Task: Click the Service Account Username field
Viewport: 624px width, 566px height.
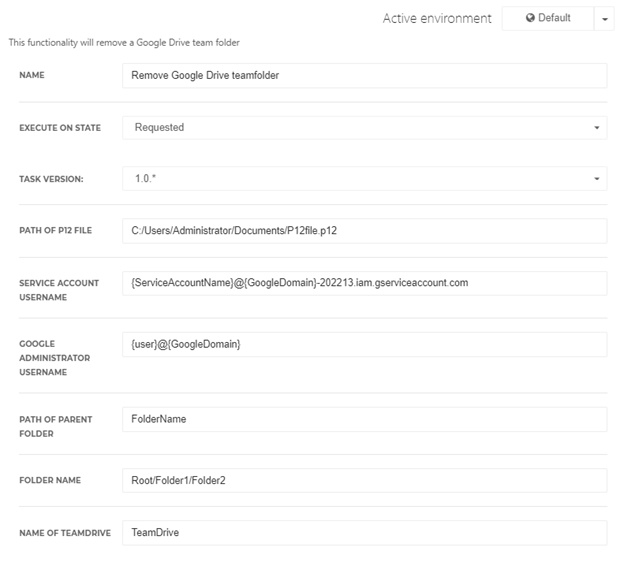Action: (365, 283)
